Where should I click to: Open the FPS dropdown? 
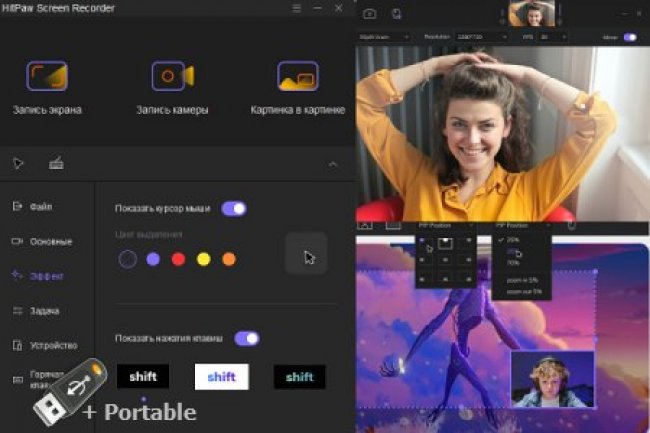(553, 37)
